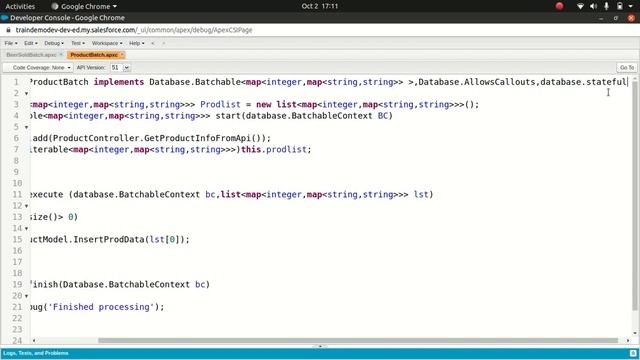Collapse the code fold at line 20
This screenshot has width=640, height=360.
[x=27, y=296]
